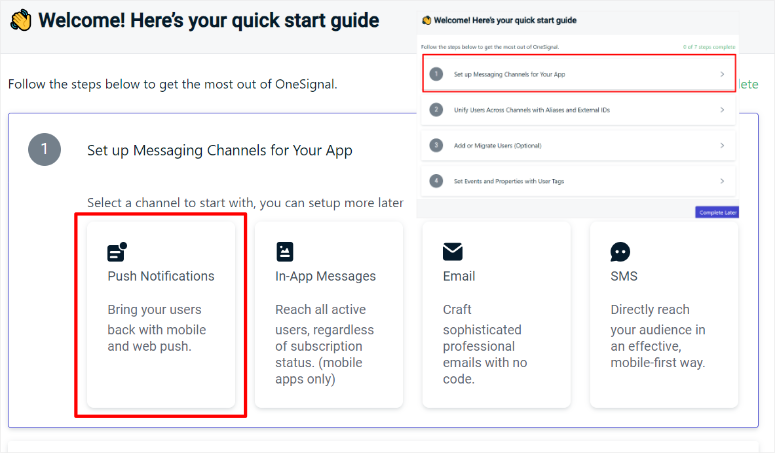Image resolution: width=775 pixels, height=453 pixels.
Task: Click the large step 1 heading 'Set up Messaging Channels for Your App'
Action: (219, 150)
